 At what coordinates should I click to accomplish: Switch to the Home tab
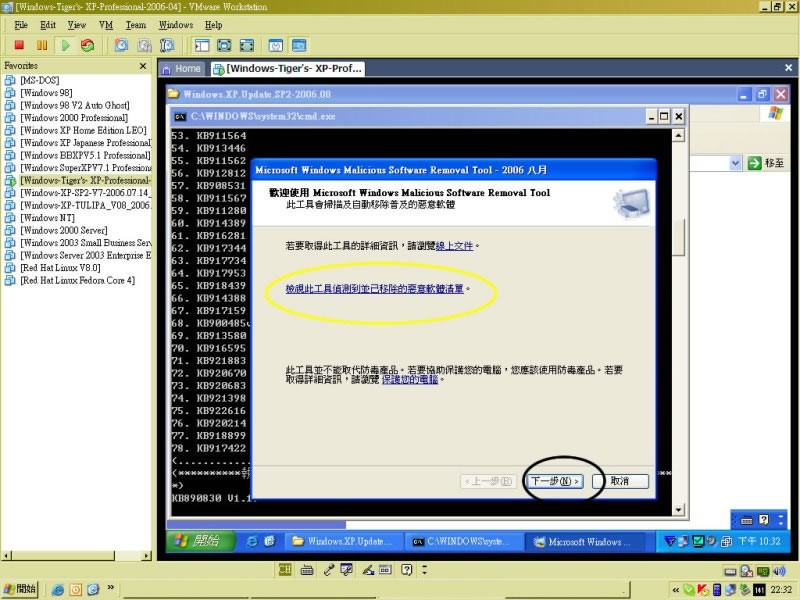182,68
